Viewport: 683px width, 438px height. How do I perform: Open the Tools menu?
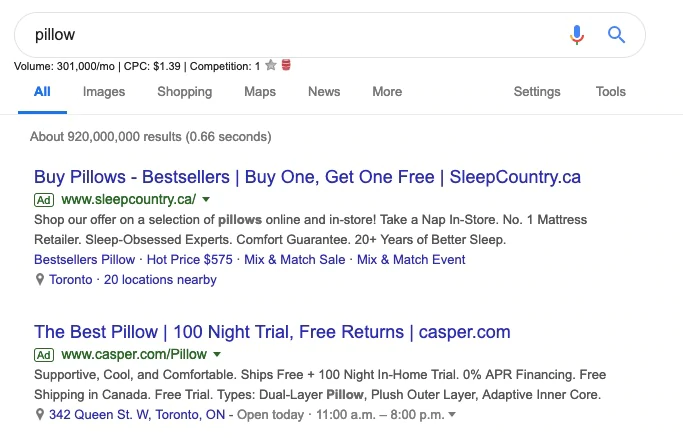pyautogui.click(x=611, y=92)
